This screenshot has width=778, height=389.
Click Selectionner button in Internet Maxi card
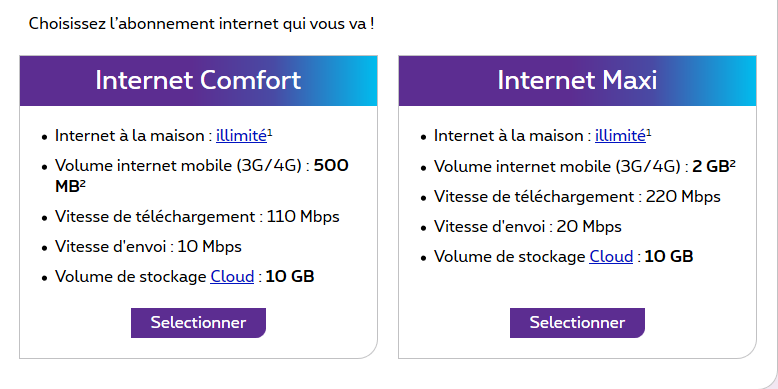click(x=578, y=323)
